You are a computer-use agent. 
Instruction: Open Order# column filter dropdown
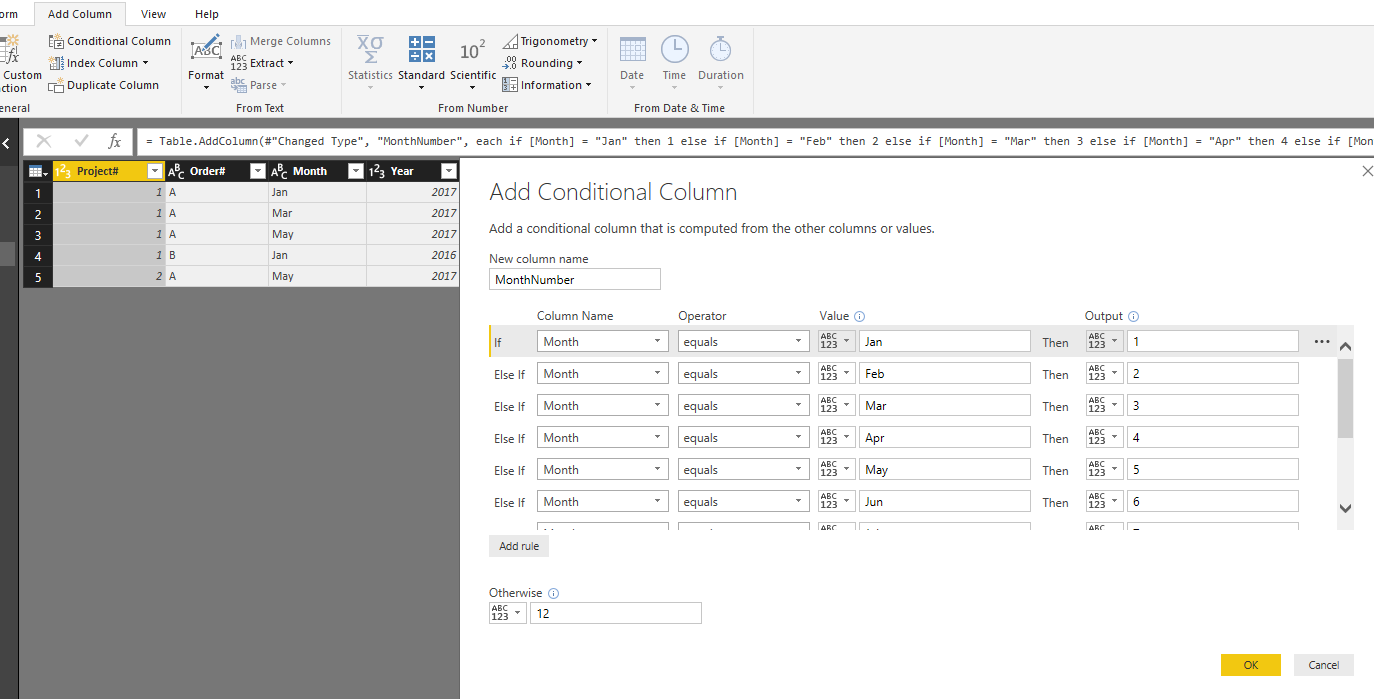point(257,171)
